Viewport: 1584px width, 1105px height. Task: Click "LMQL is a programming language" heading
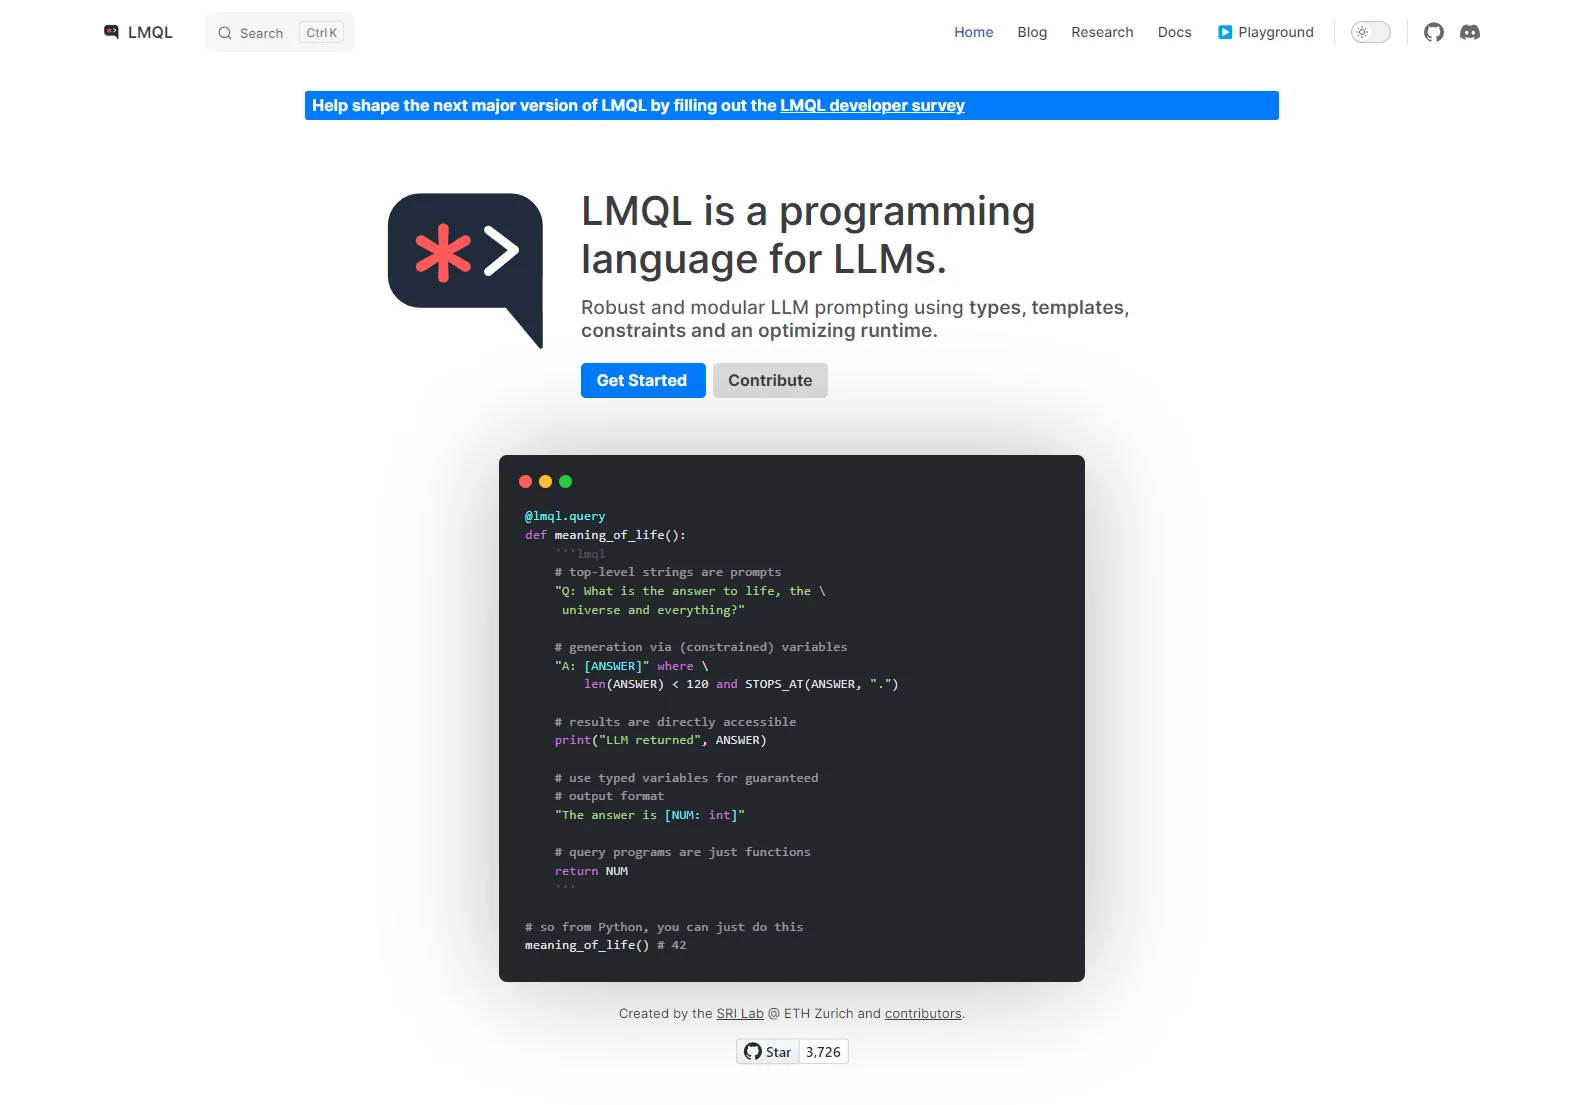pos(808,235)
